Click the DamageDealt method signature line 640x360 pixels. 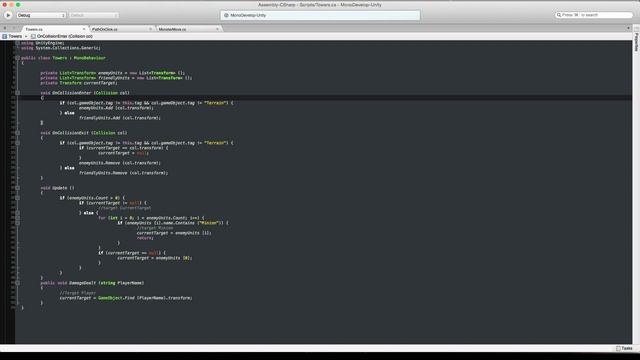pyautogui.click(x=92, y=283)
